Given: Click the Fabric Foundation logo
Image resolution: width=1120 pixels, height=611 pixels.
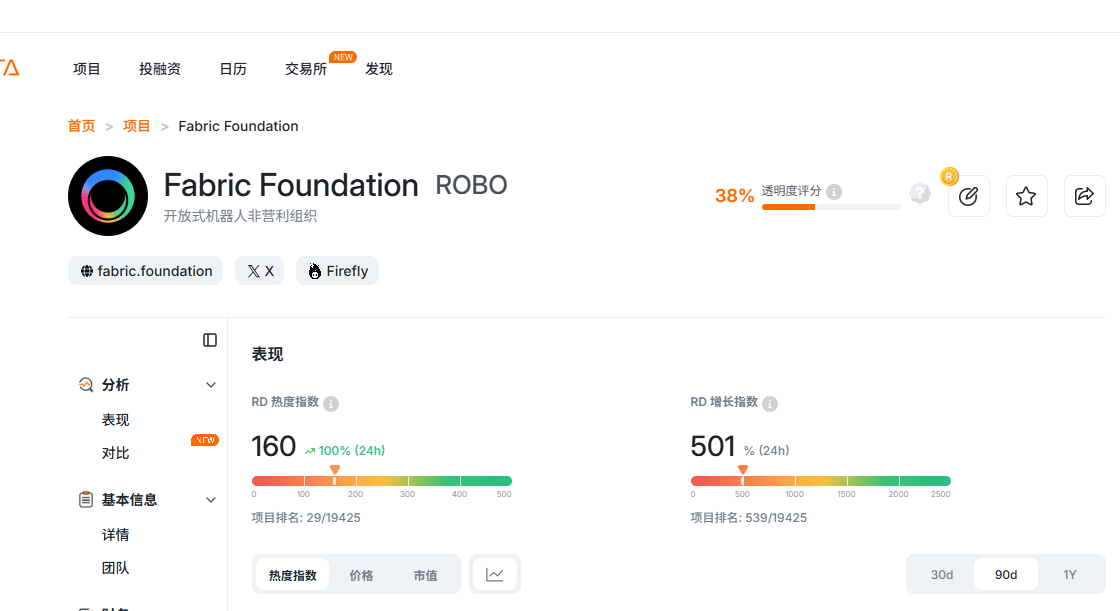Looking at the screenshot, I should (108, 196).
